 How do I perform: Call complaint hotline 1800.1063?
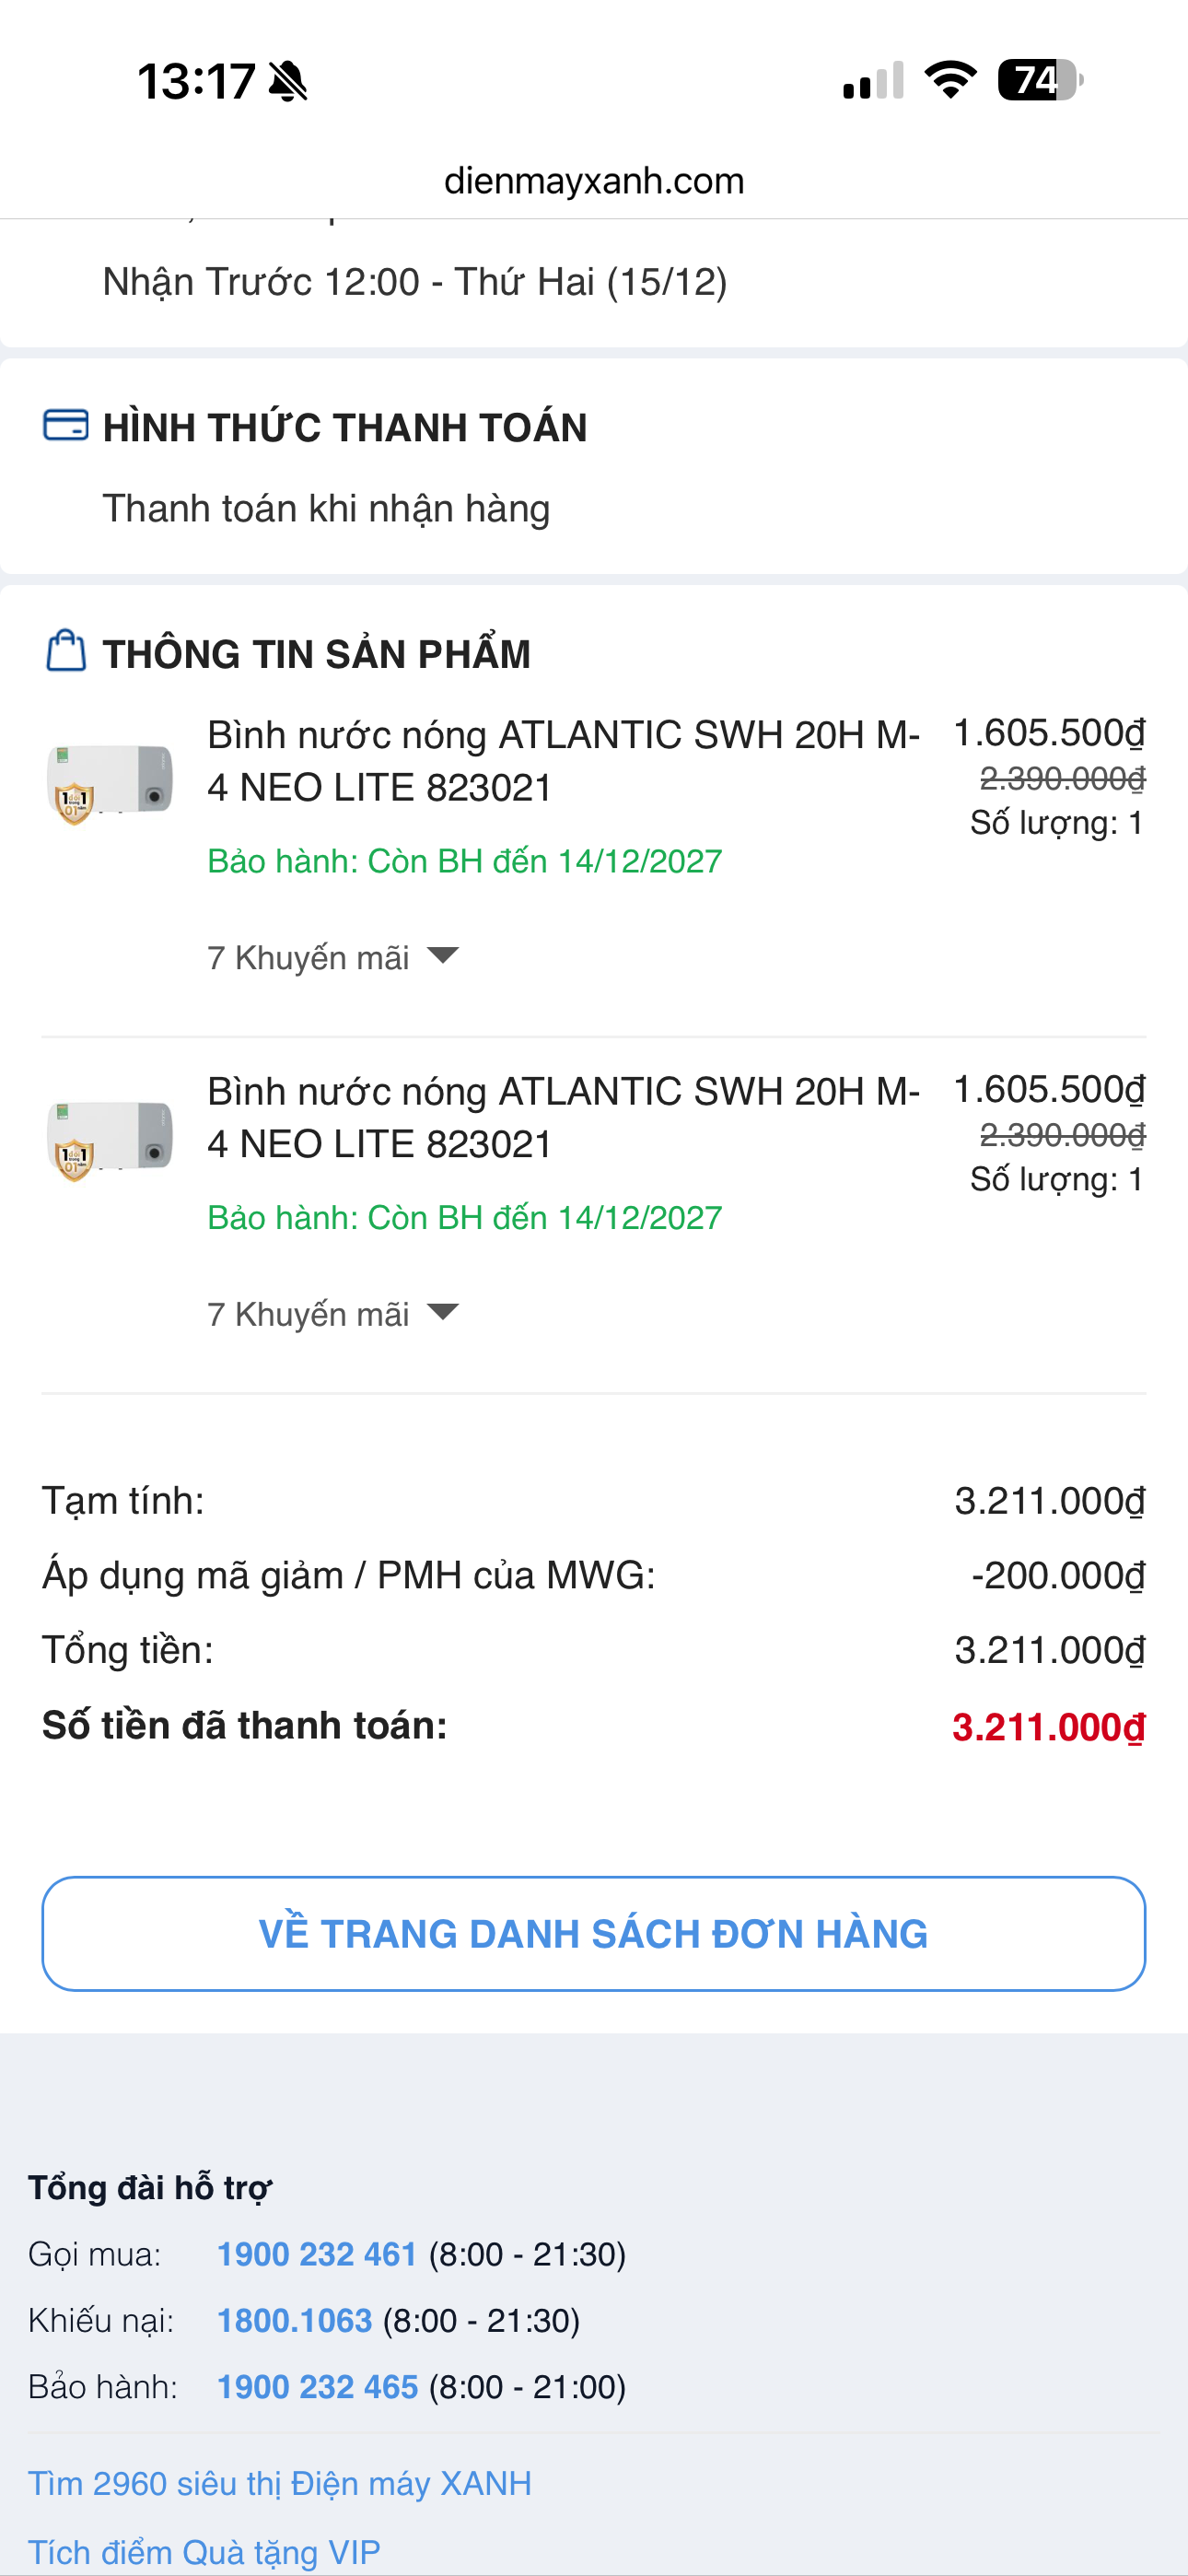point(295,2320)
